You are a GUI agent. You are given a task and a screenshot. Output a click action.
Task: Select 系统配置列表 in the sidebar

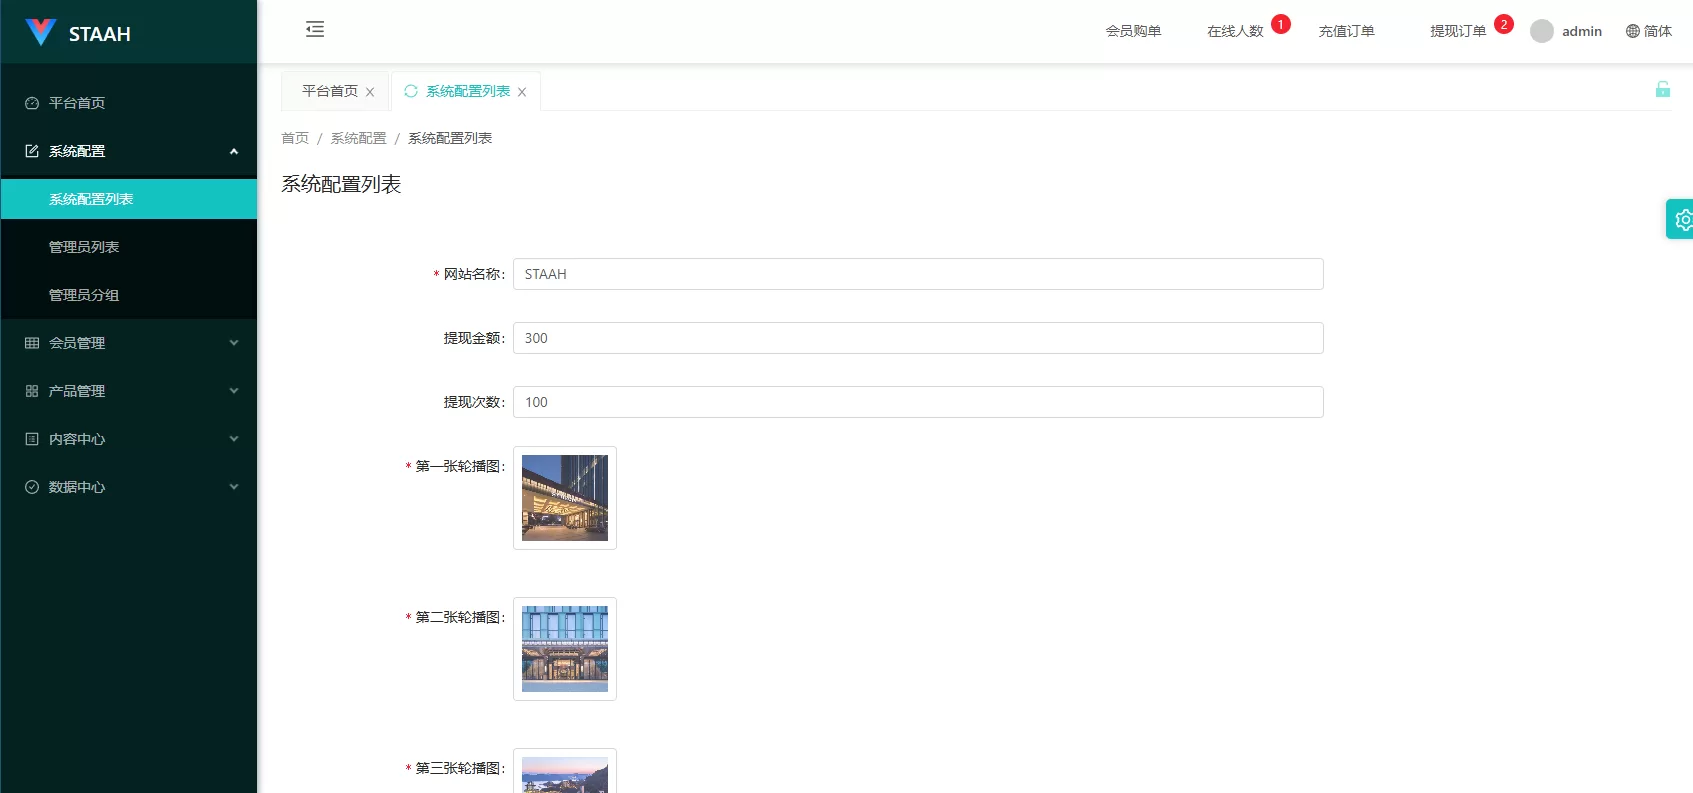point(129,199)
